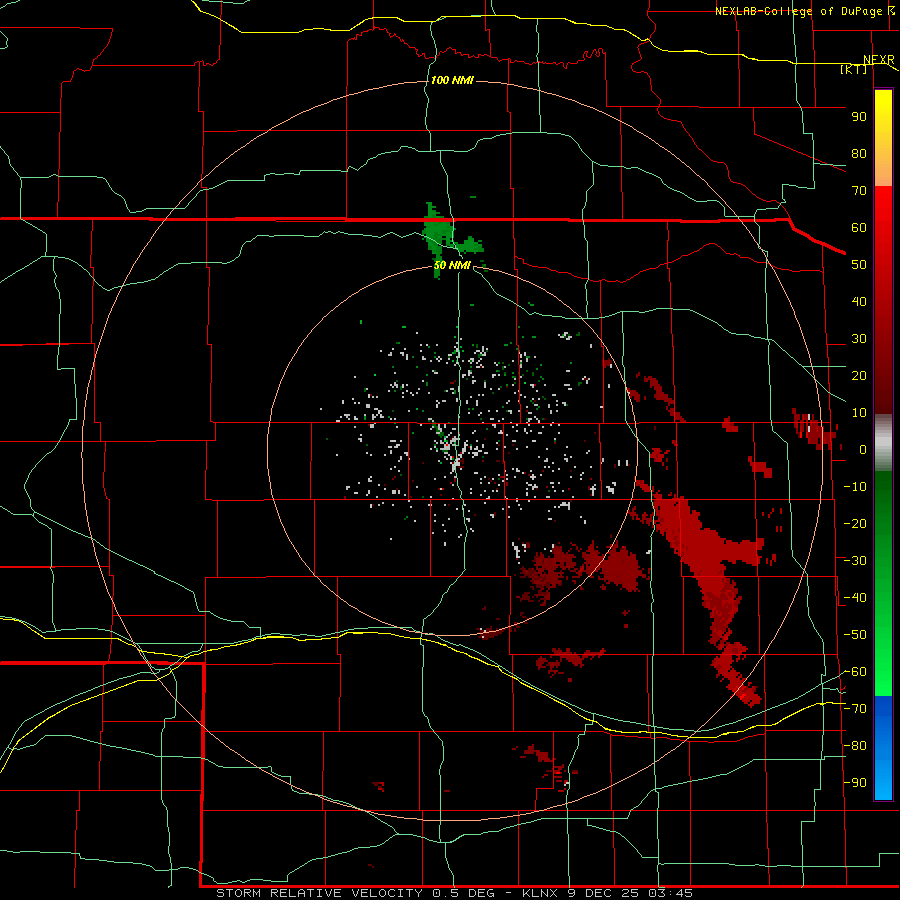Click the [KT] units label
This screenshot has width=900, height=900.
(853, 69)
